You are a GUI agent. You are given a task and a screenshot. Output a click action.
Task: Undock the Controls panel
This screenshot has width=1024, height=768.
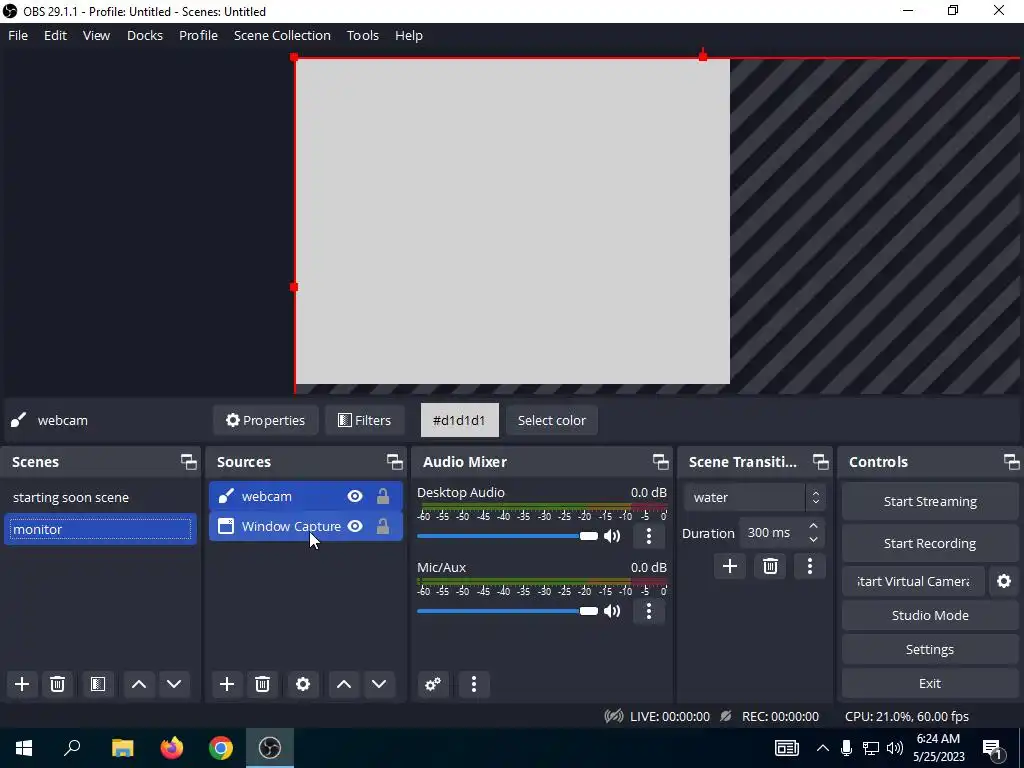pyautogui.click(x=1012, y=462)
